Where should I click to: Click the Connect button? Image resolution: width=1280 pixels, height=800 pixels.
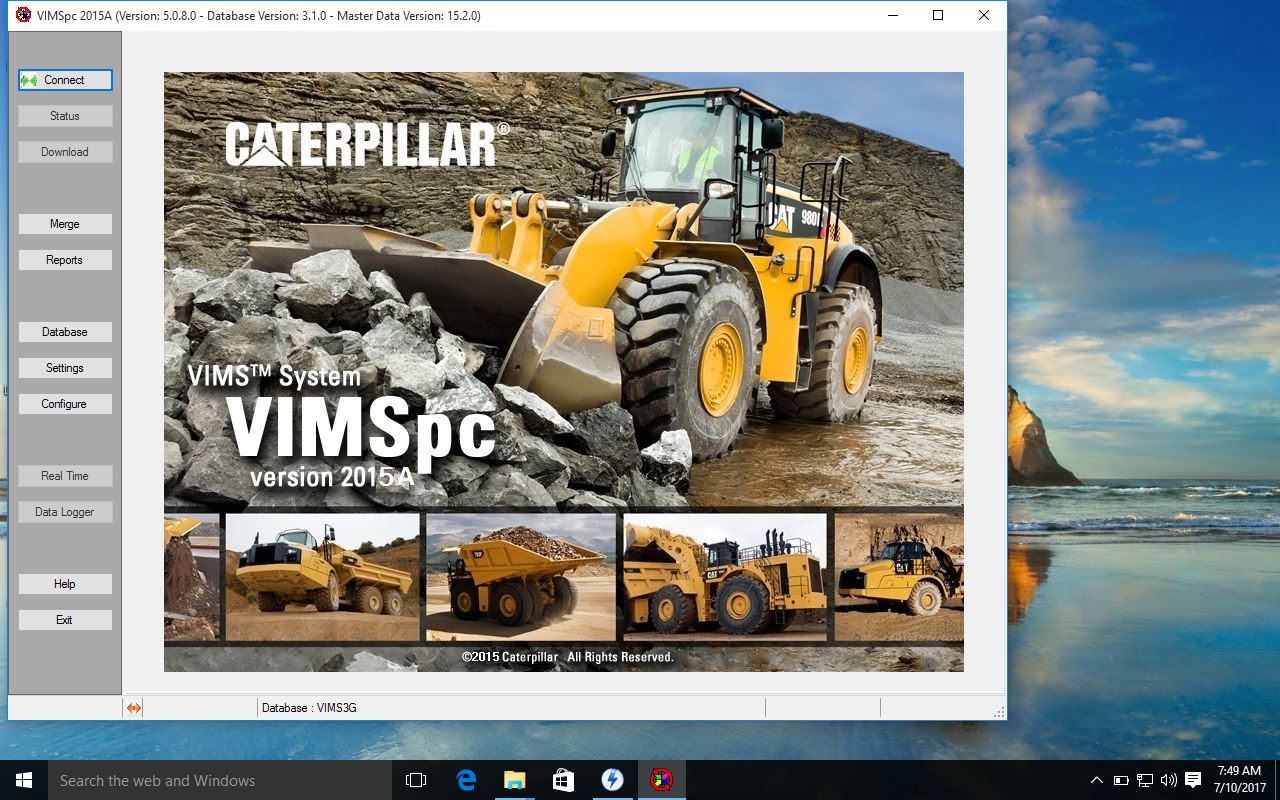coord(65,80)
